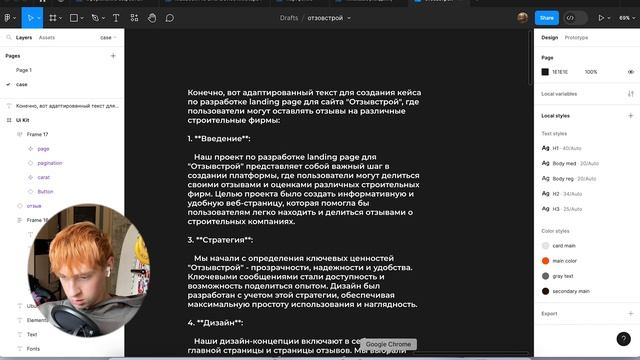Add export setting plus
640x360 pixels.
point(631,313)
